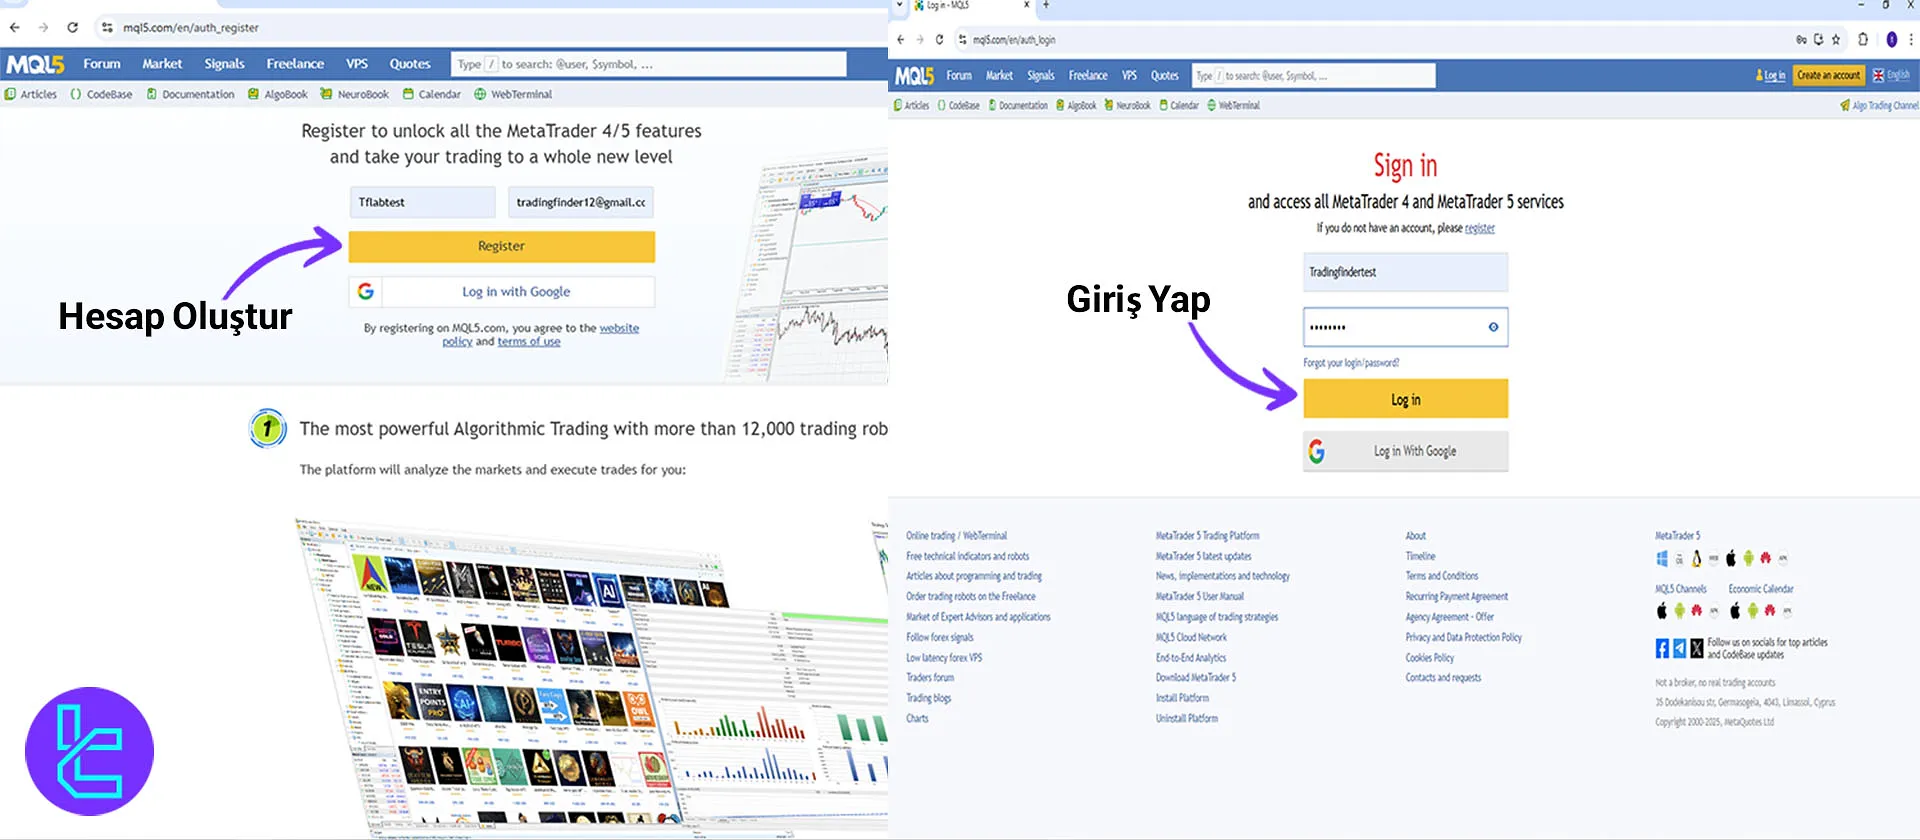Click the Google logo beside 'Log in With Google'

(x=1317, y=452)
